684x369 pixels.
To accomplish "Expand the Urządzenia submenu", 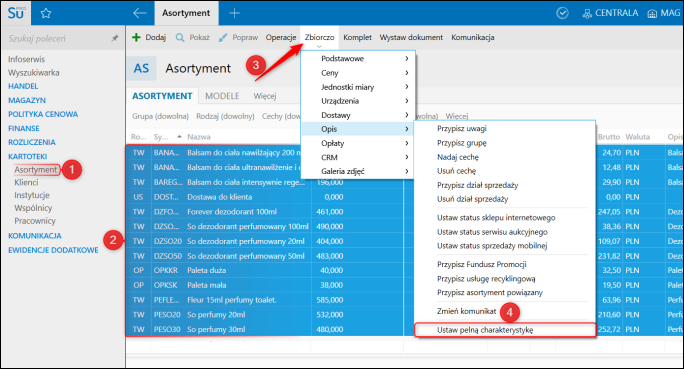I will (406, 101).
